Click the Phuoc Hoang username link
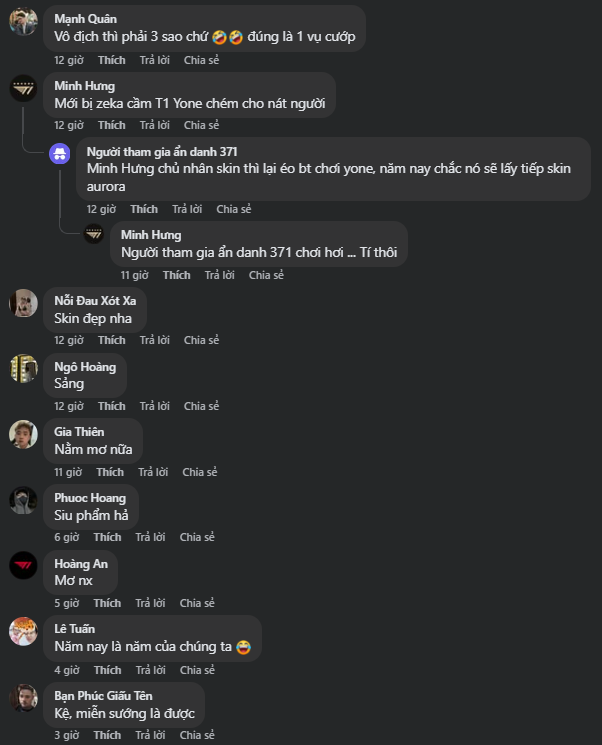602x745 pixels. tap(90, 498)
